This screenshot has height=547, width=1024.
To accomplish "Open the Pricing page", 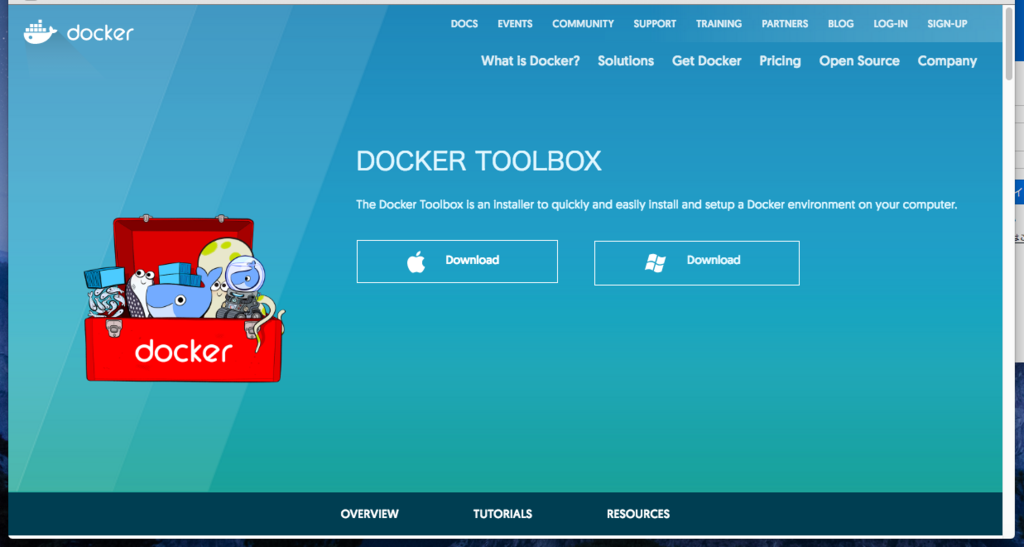I will [780, 61].
